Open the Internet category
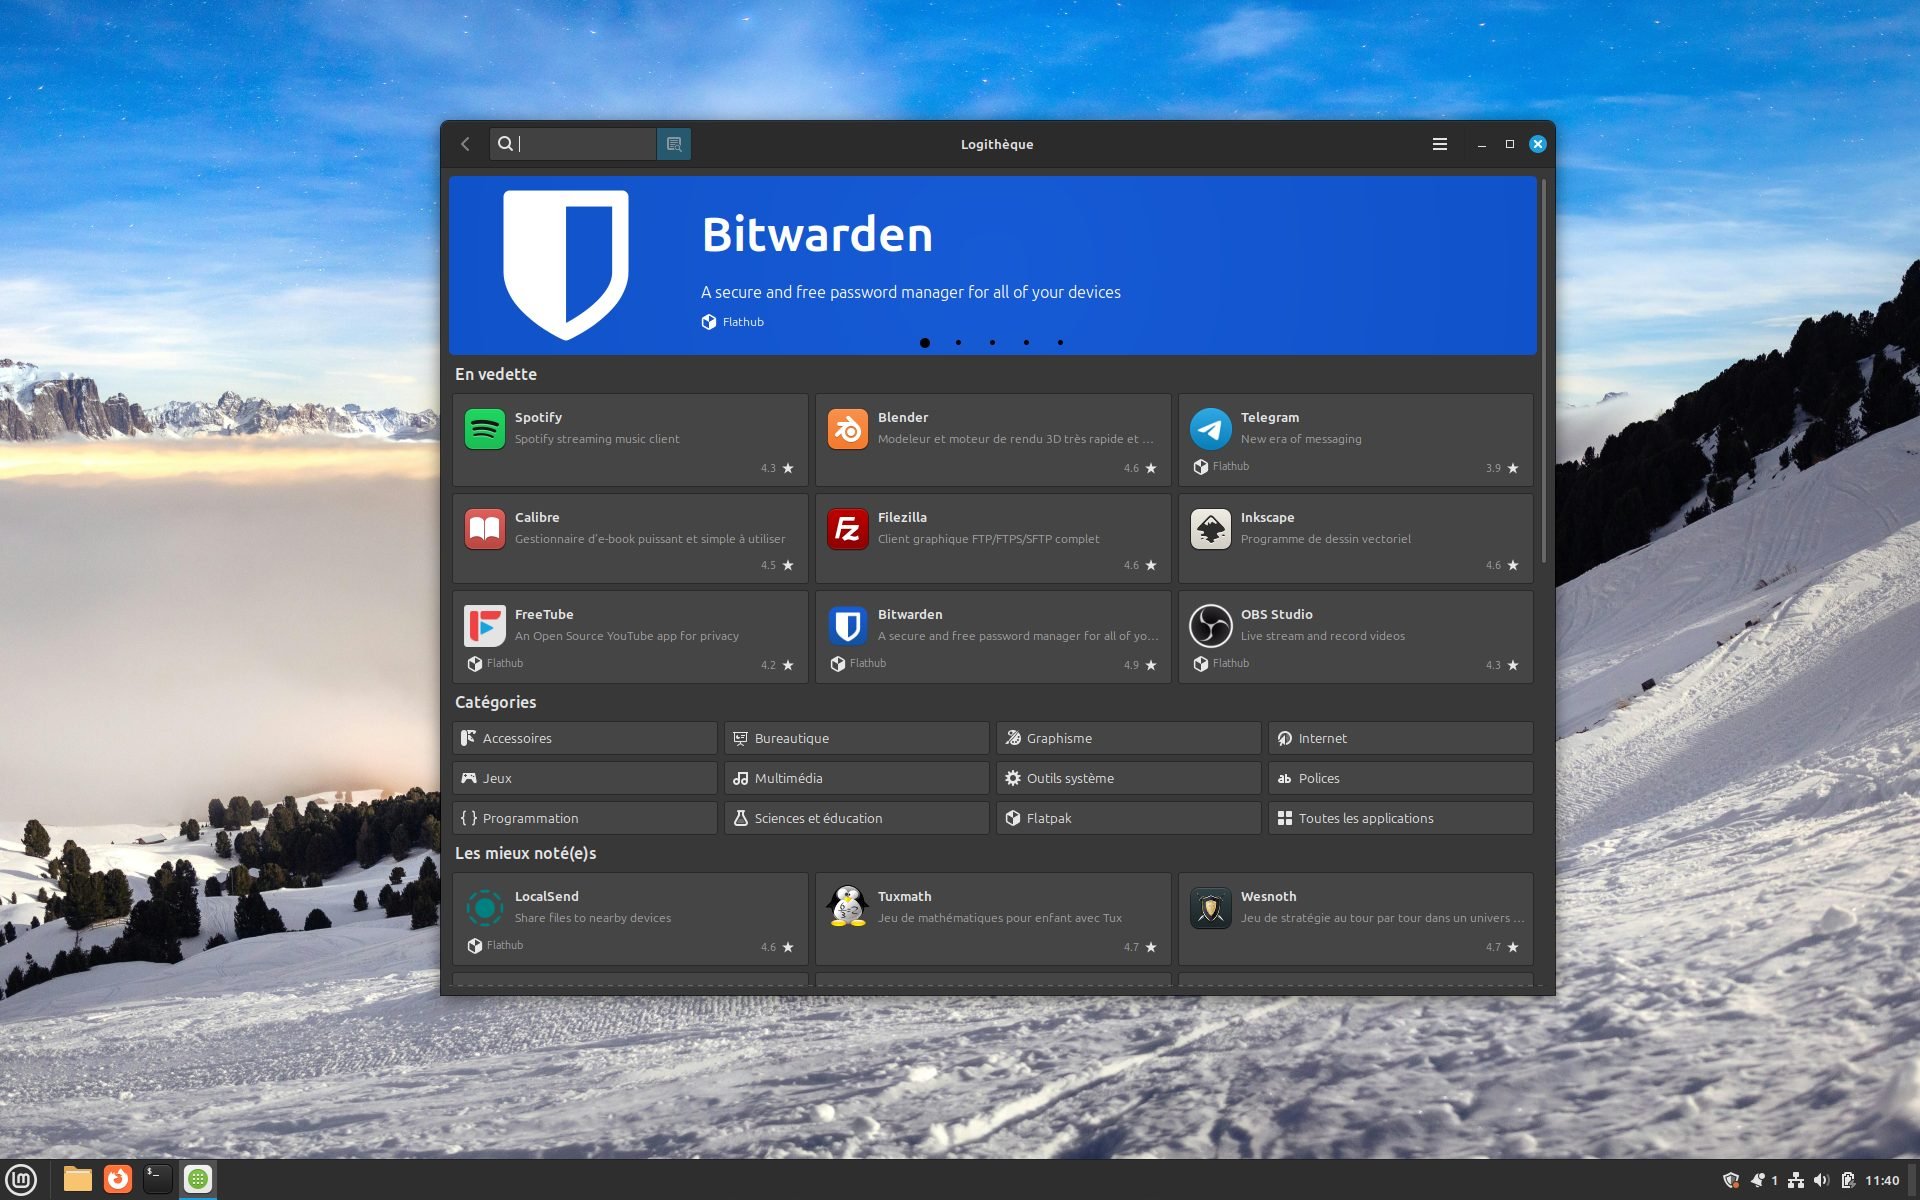The width and height of the screenshot is (1920, 1200). (1401, 738)
